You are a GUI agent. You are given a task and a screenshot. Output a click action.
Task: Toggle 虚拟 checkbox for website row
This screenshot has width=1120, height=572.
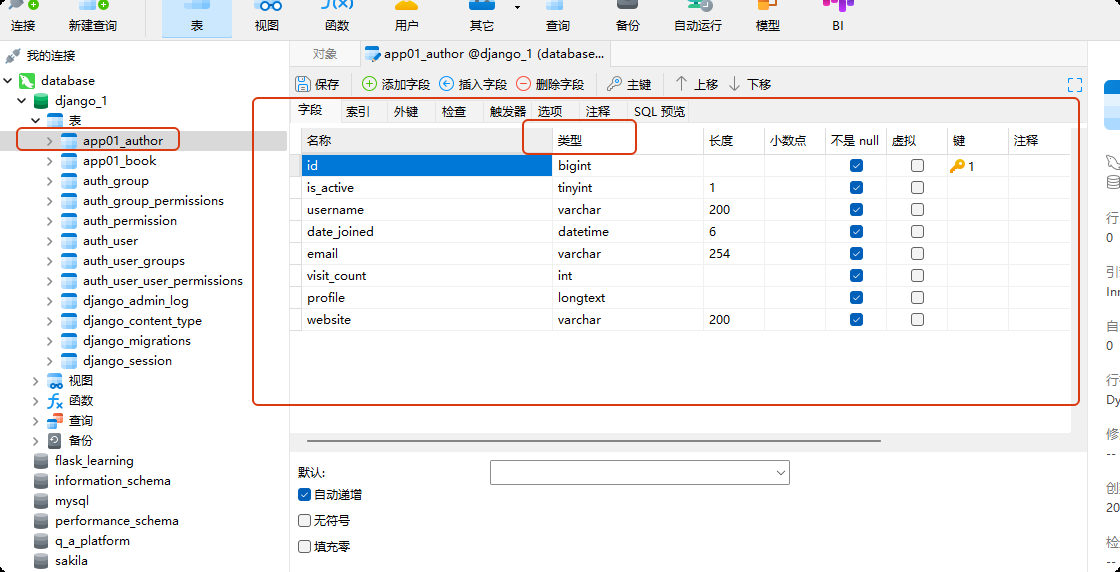point(917,319)
